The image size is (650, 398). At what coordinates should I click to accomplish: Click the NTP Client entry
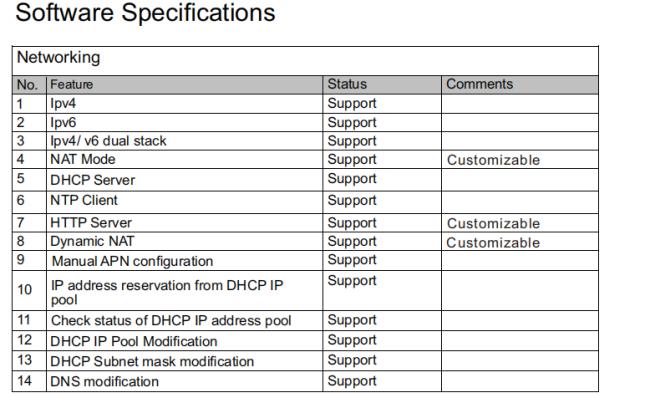(x=84, y=200)
